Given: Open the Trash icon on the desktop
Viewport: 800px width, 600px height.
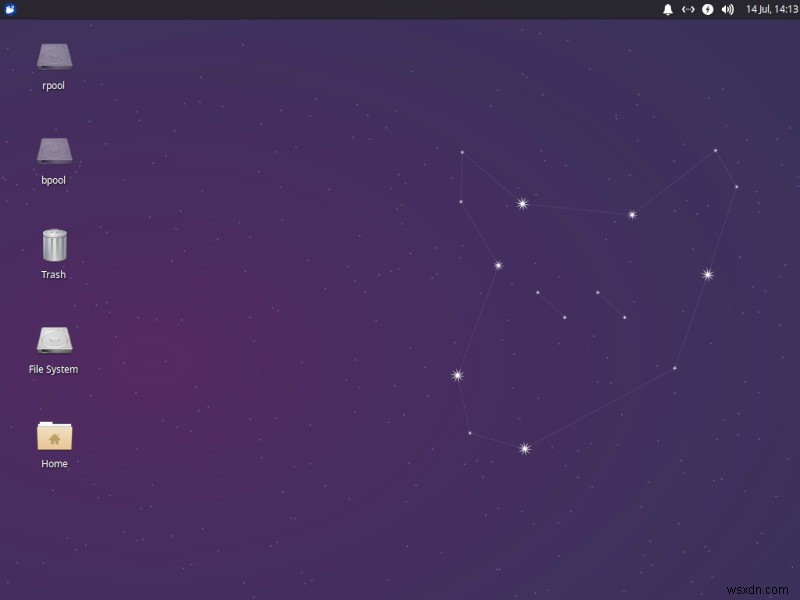Looking at the screenshot, I should 53,243.
